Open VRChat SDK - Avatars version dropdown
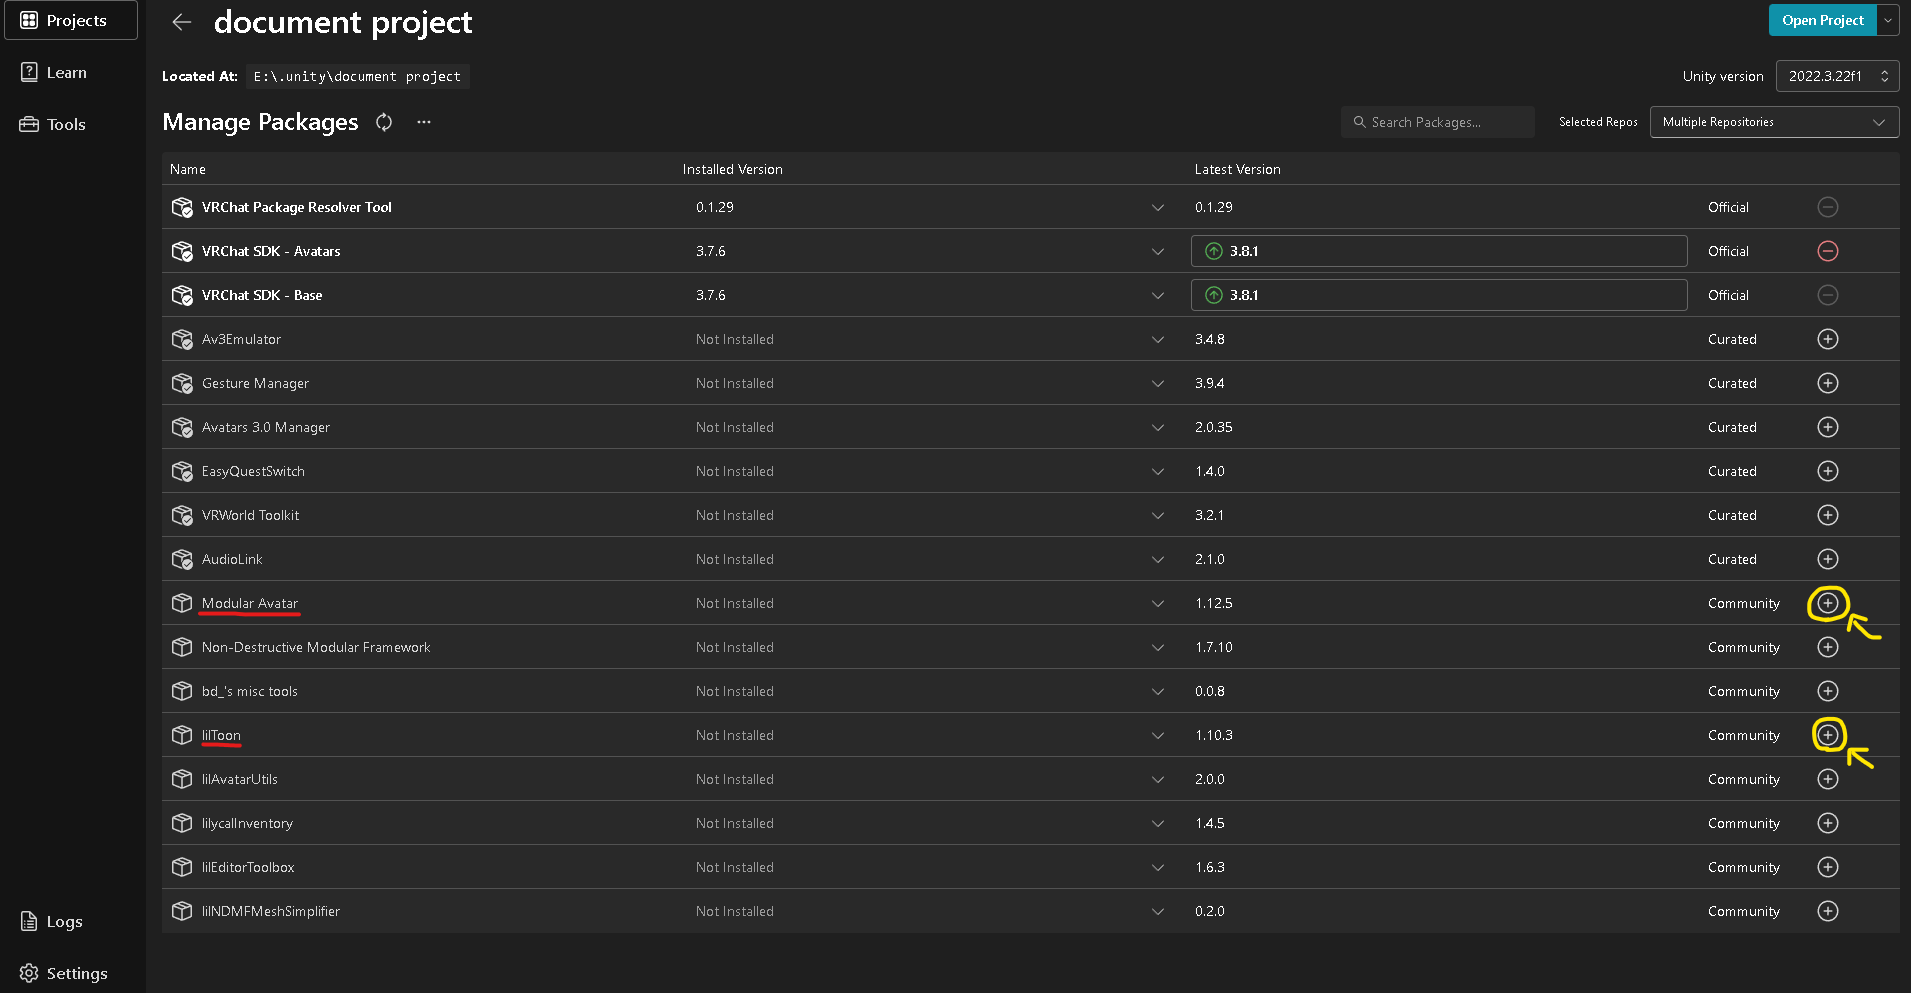Screen dimensions: 1911x993 coord(1158,251)
